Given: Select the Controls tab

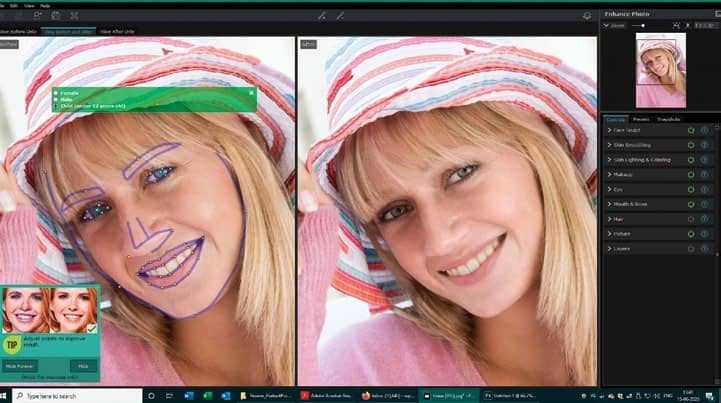Looking at the screenshot, I should [x=615, y=119].
